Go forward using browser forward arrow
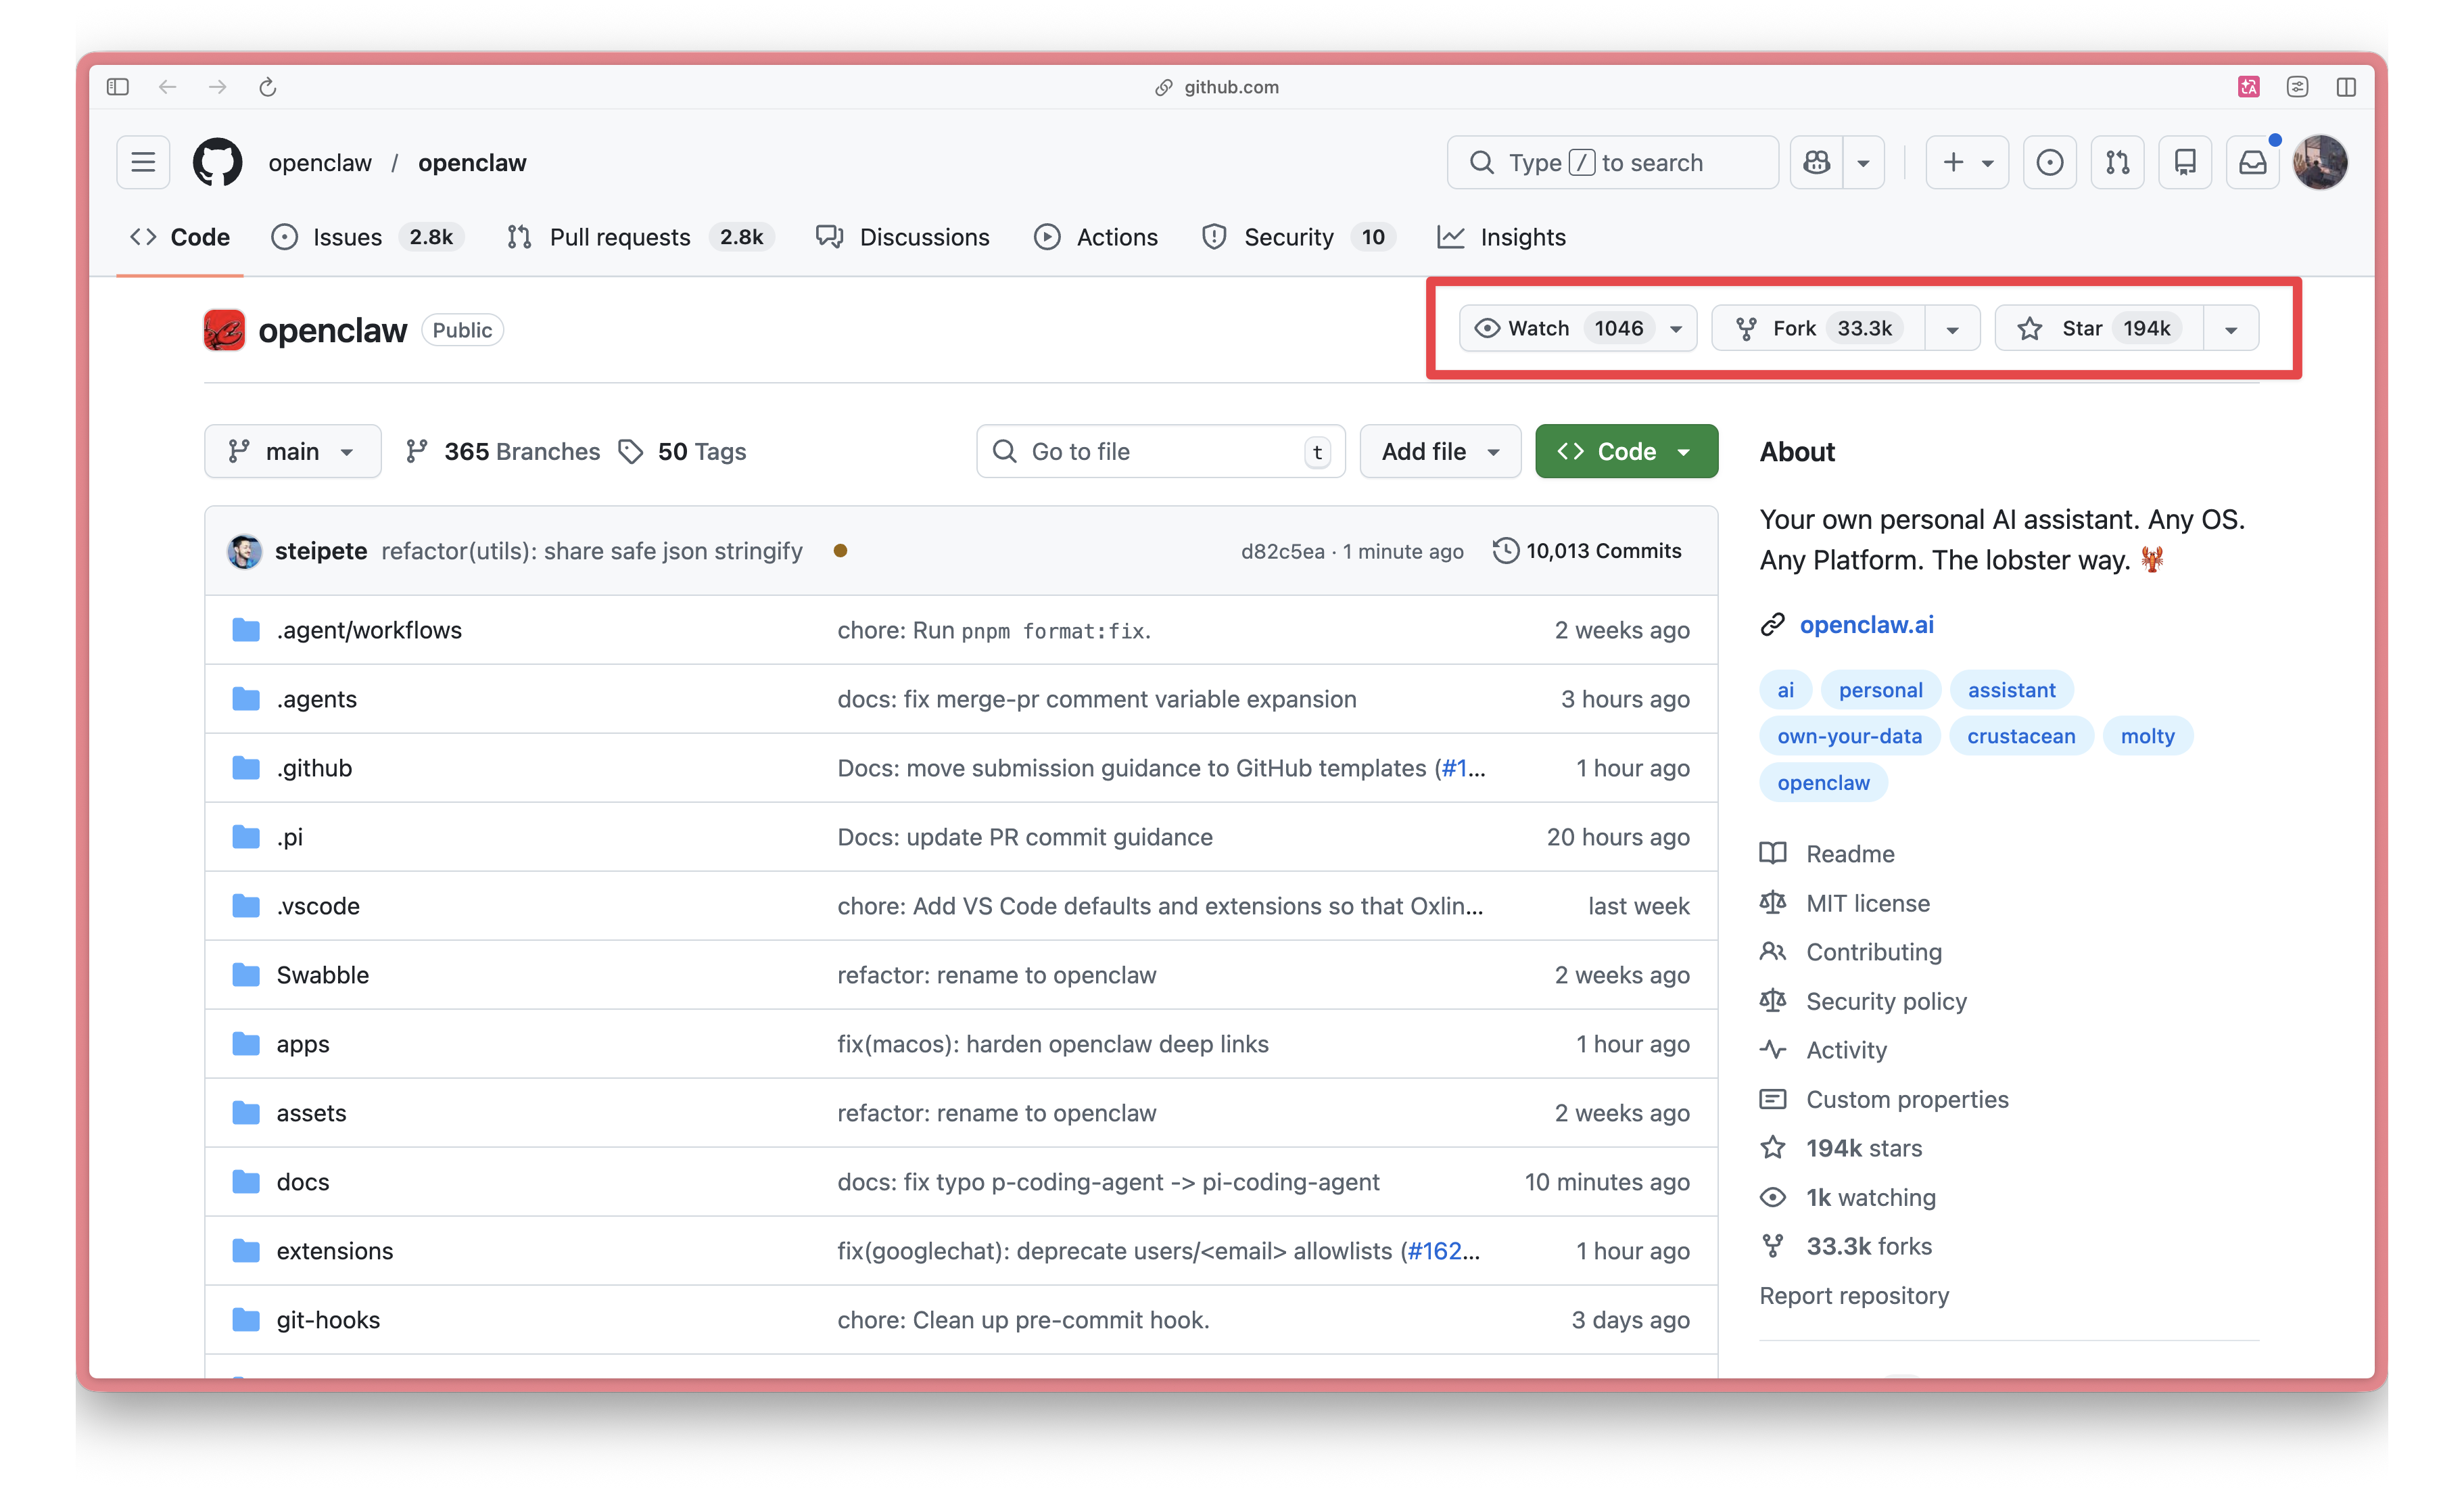2464x1492 pixels. point(218,87)
